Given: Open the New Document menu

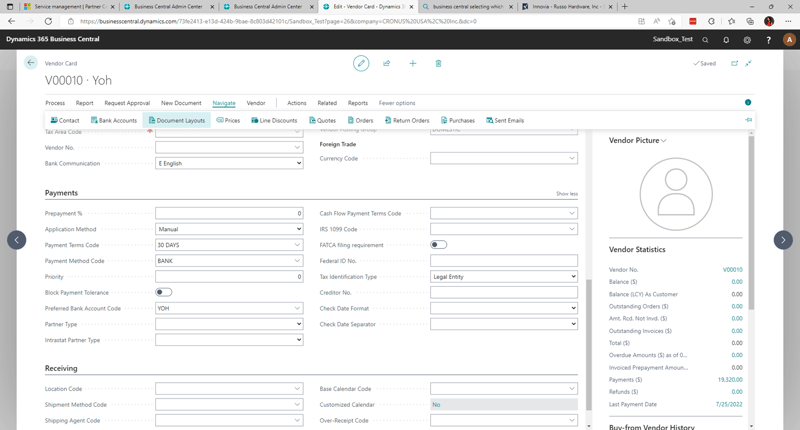Looking at the screenshot, I should pyautogui.click(x=181, y=103).
